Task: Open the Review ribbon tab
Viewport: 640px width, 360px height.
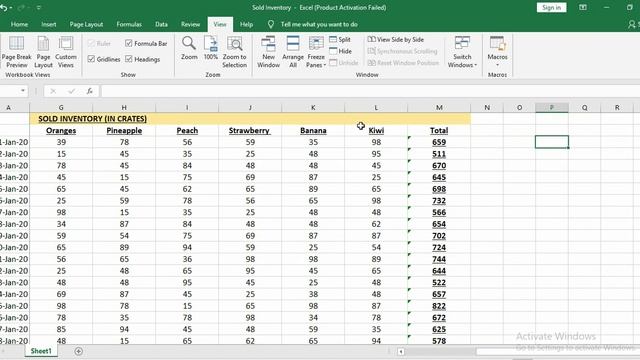Action: 191,24
